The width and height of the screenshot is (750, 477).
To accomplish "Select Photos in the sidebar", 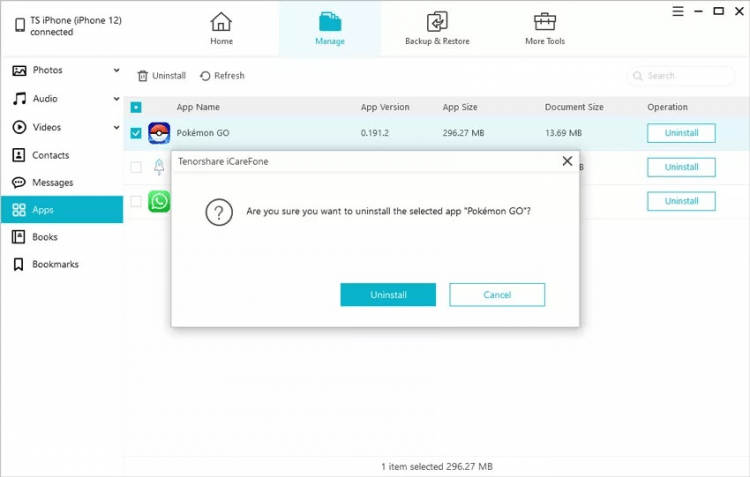I will [x=47, y=70].
